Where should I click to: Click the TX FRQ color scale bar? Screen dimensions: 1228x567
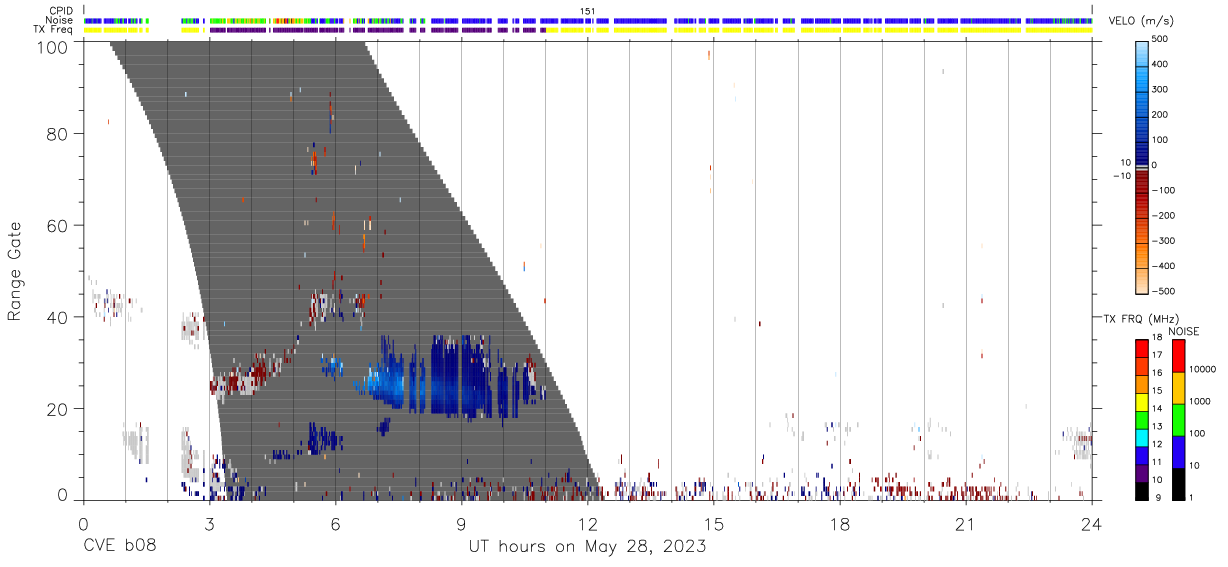[x=1142, y=420]
